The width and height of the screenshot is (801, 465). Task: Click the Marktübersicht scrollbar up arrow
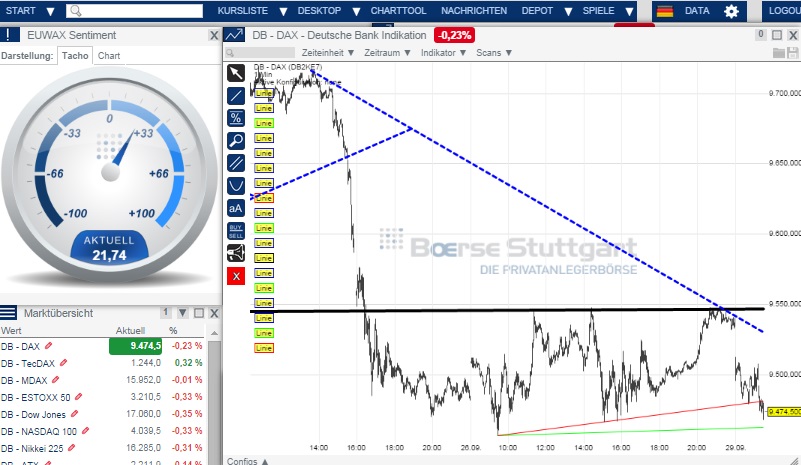214,333
